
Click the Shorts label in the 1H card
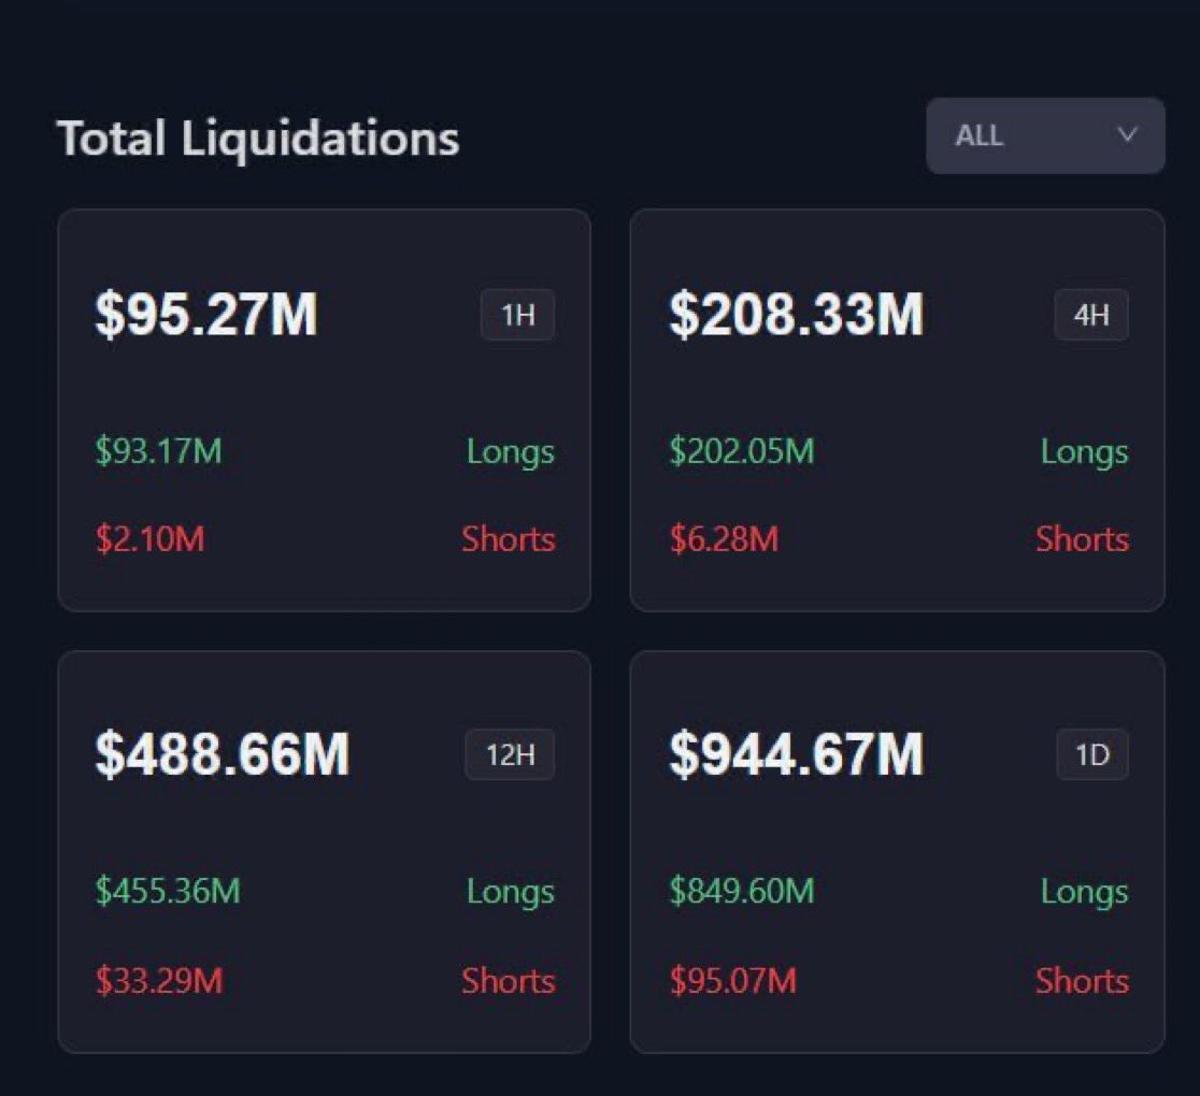pyautogui.click(x=508, y=540)
